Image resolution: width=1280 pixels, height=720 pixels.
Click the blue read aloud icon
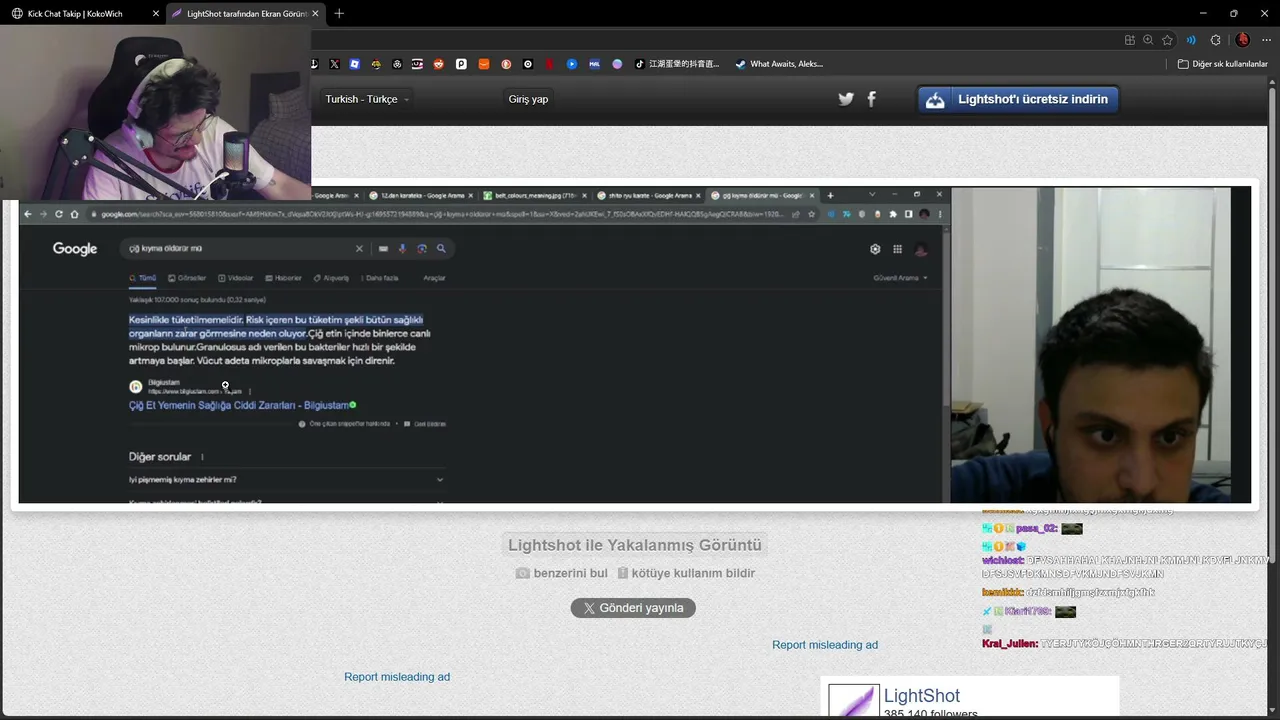(x=1191, y=40)
